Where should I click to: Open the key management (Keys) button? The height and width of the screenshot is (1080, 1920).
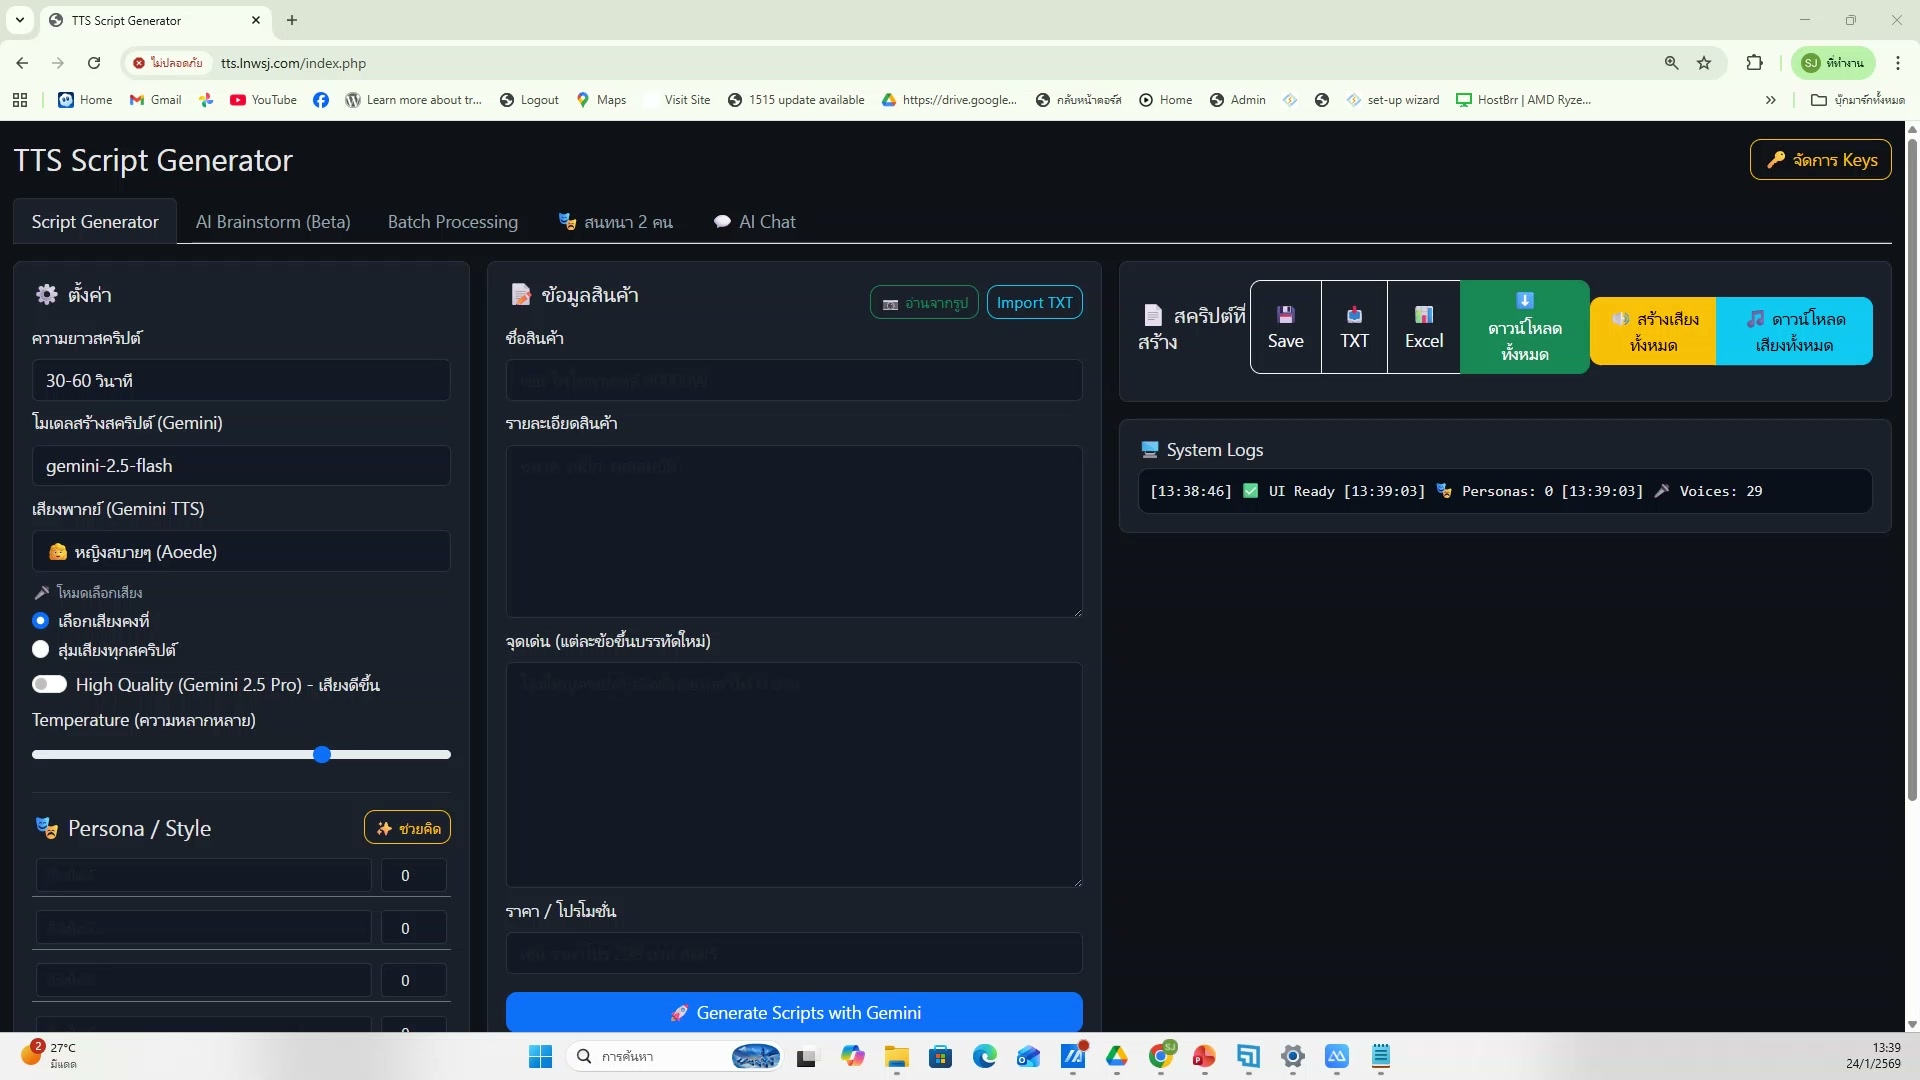click(1820, 160)
